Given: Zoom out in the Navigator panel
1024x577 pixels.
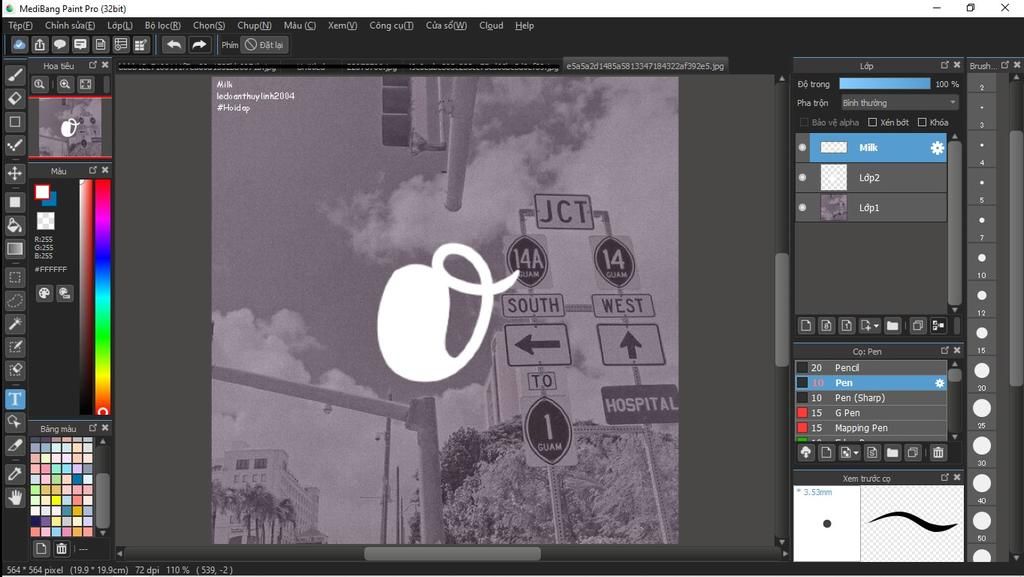Looking at the screenshot, I should pyautogui.click(x=40, y=84).
